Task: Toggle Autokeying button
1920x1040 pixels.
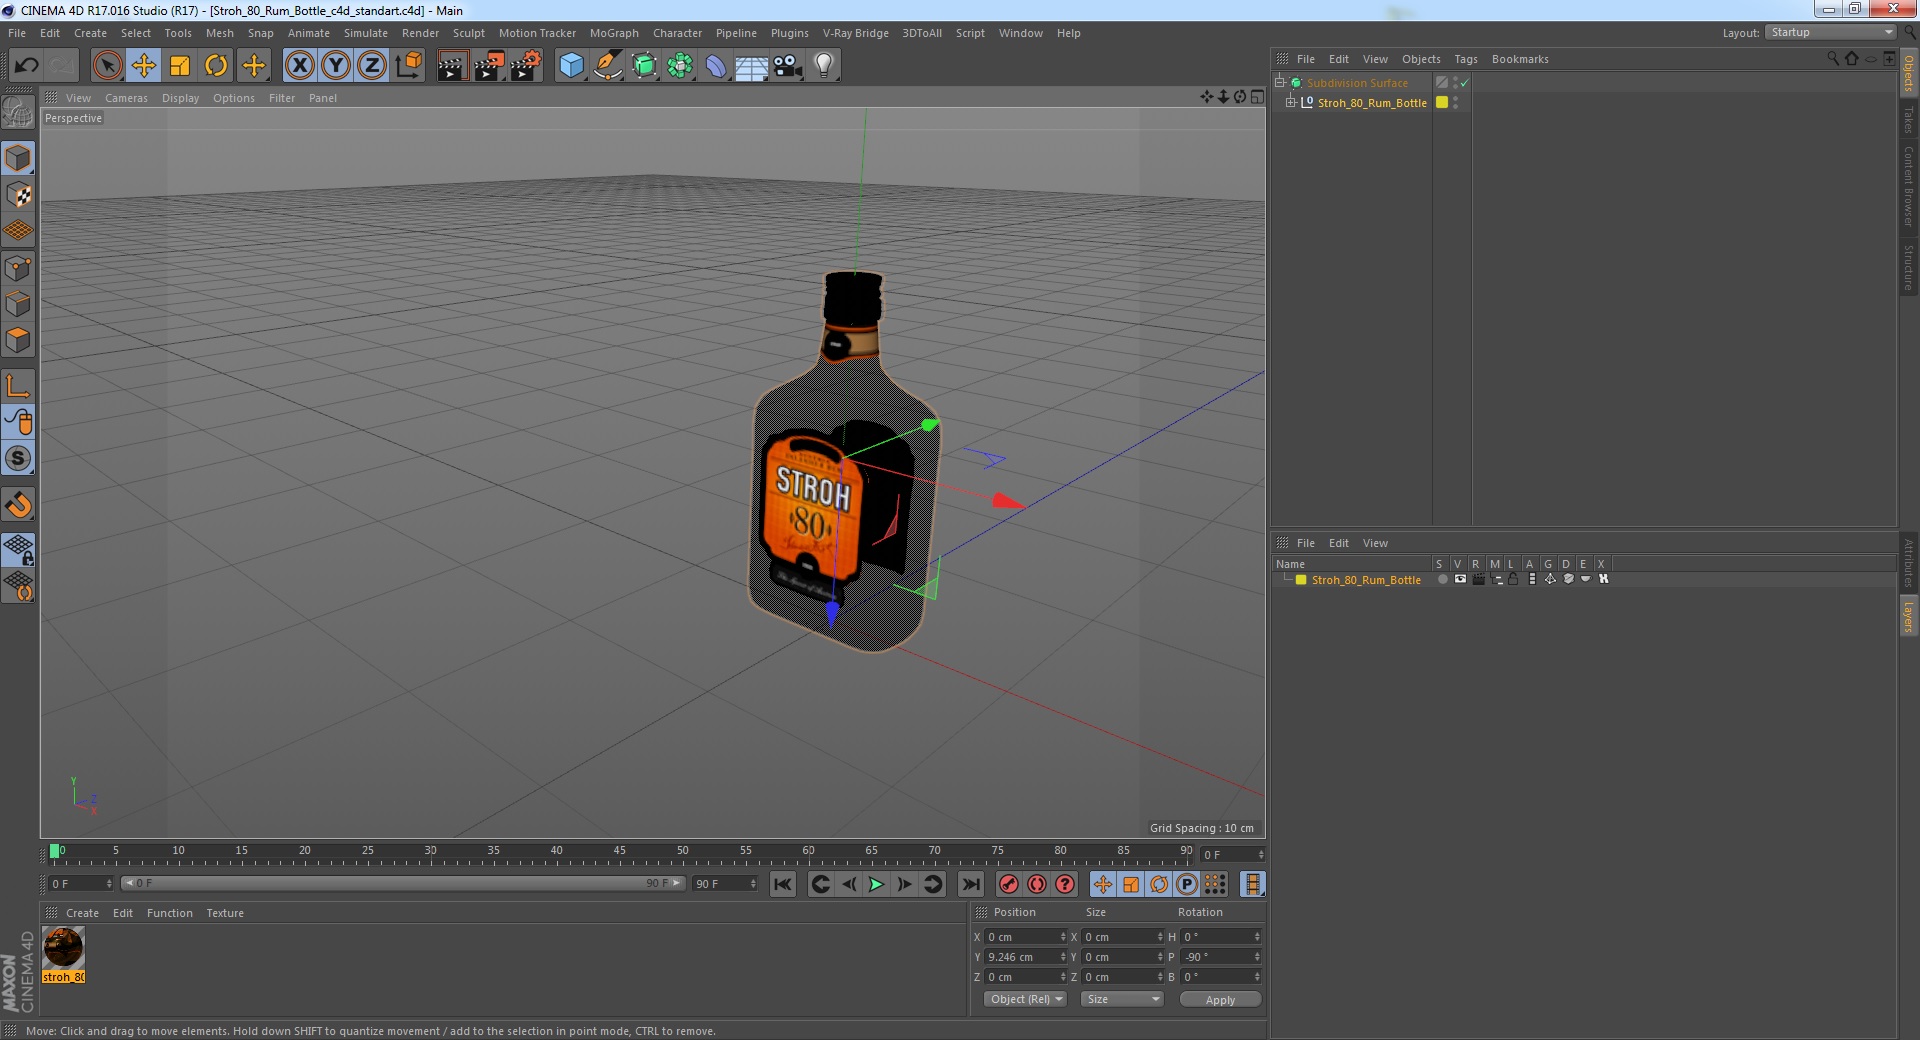Action: pos(1037,884)
